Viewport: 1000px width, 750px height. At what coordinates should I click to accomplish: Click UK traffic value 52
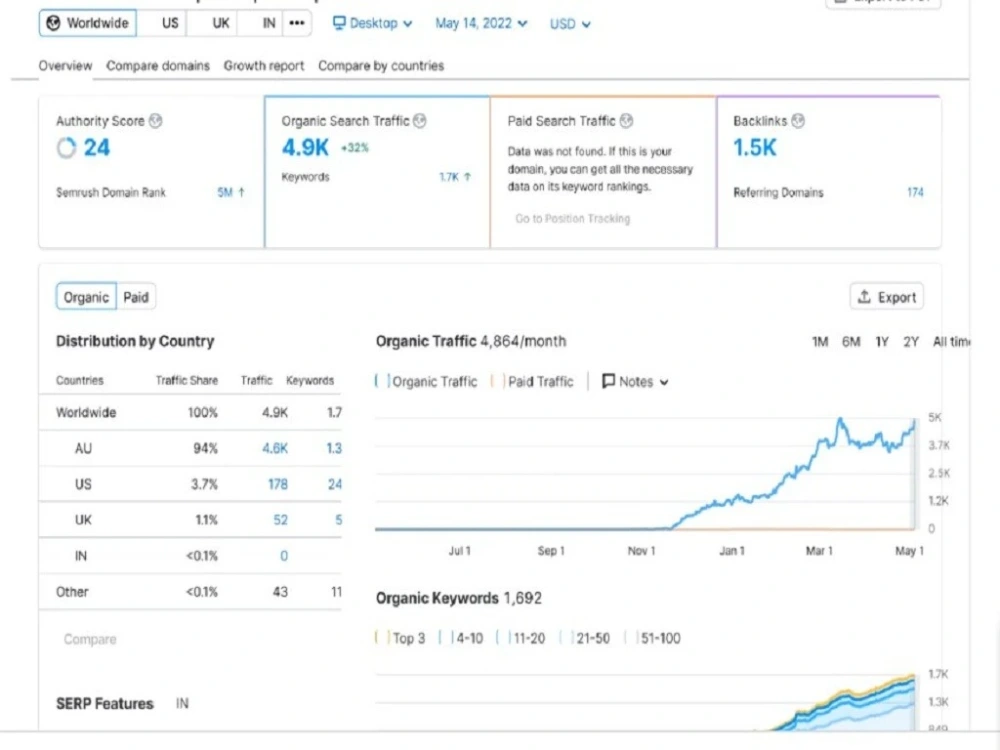[x=281, y=520]
